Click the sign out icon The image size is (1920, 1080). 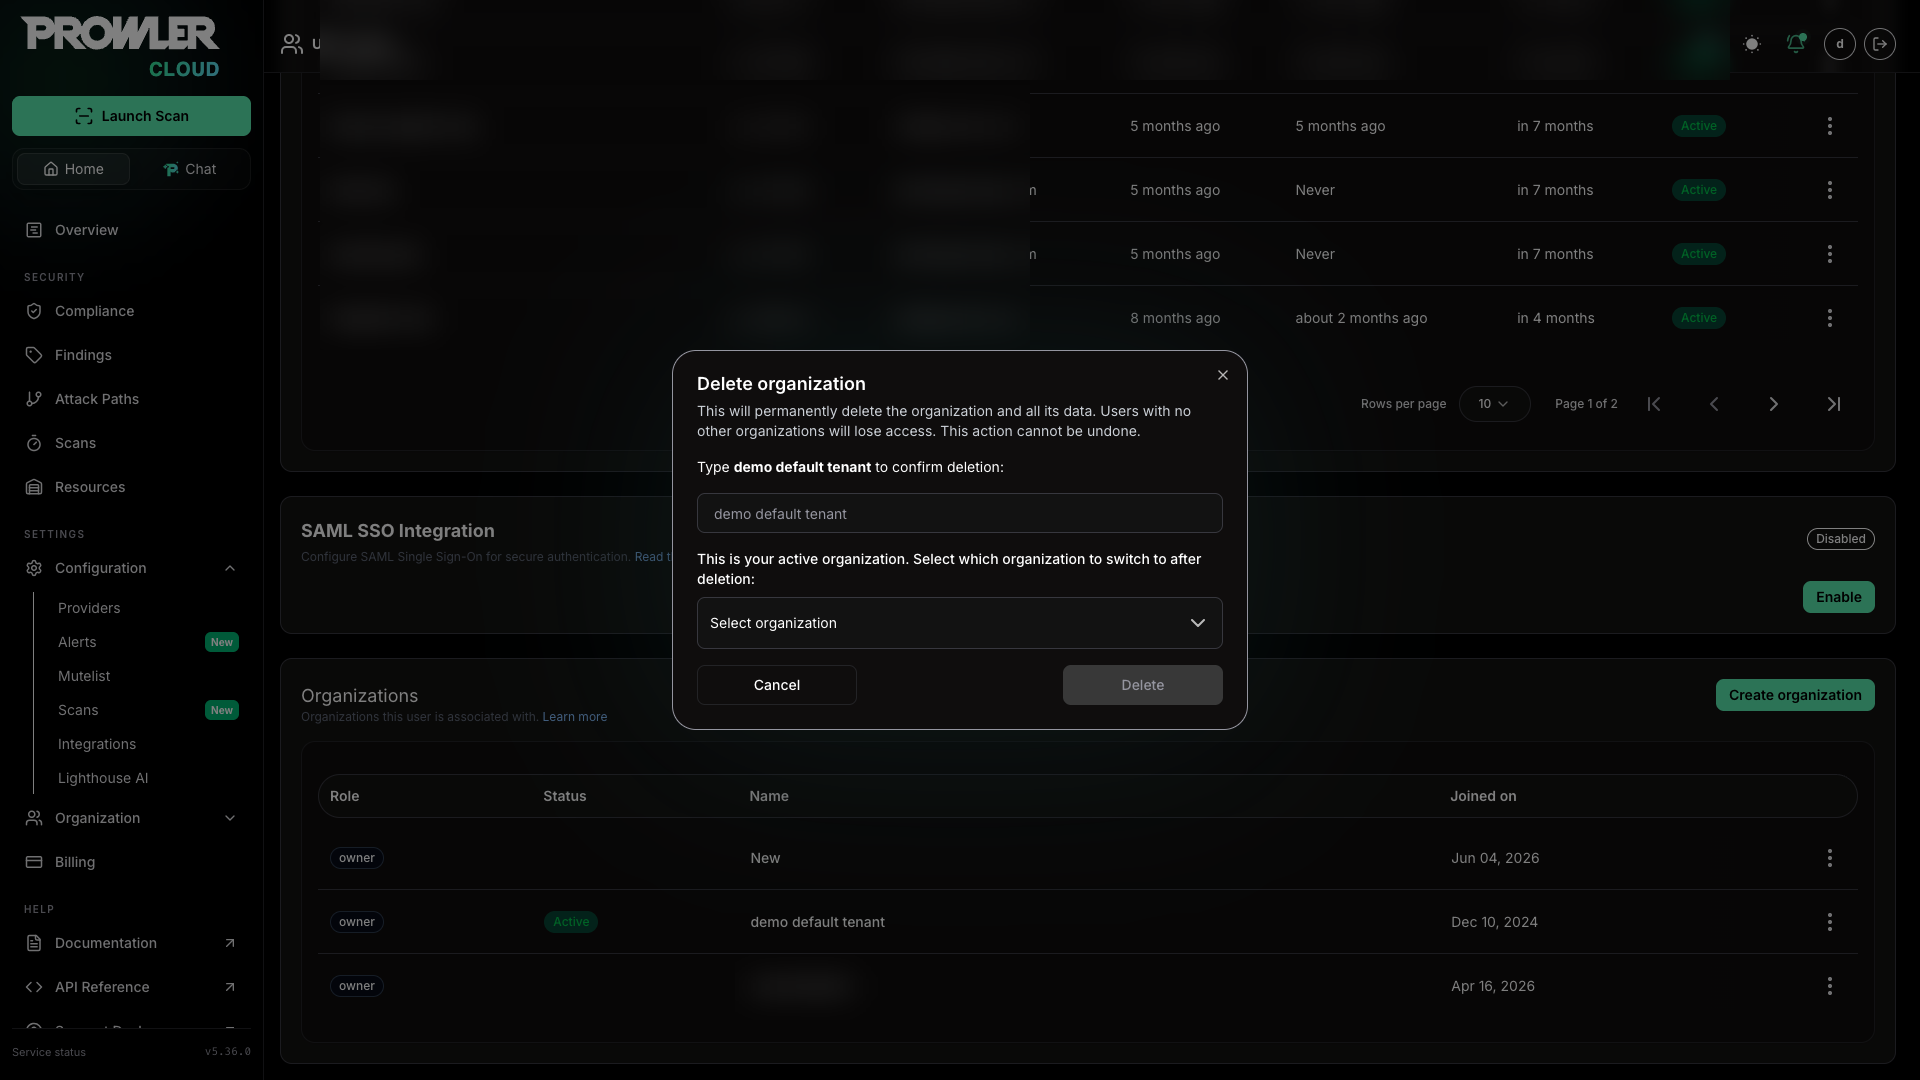pyautogui.click(x=1879, y=44)
